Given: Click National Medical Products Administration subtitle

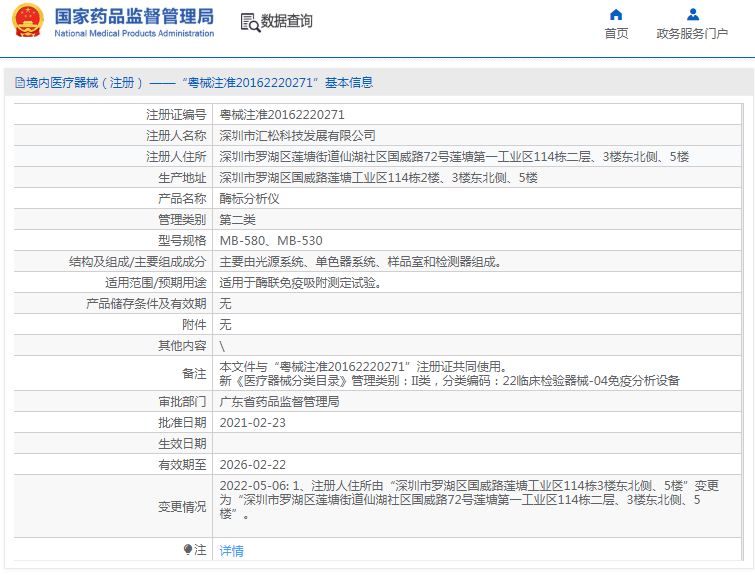Looking at the screenshot, I should coord(134,33).
